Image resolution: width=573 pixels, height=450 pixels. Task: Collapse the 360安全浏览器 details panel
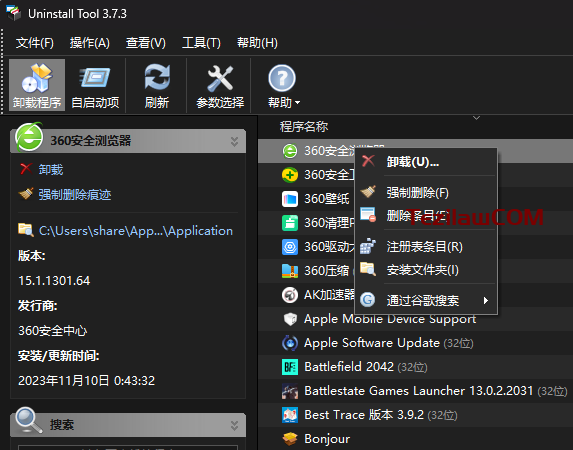tap(234, 141)
